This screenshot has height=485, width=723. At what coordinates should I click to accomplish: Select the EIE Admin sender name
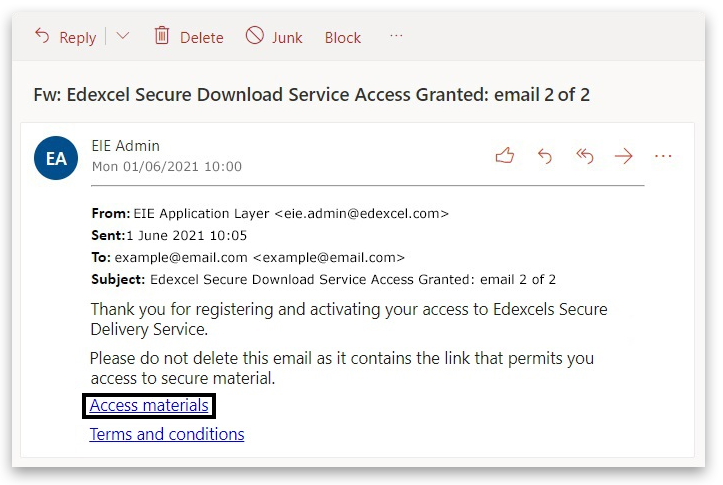coord(125,146)
